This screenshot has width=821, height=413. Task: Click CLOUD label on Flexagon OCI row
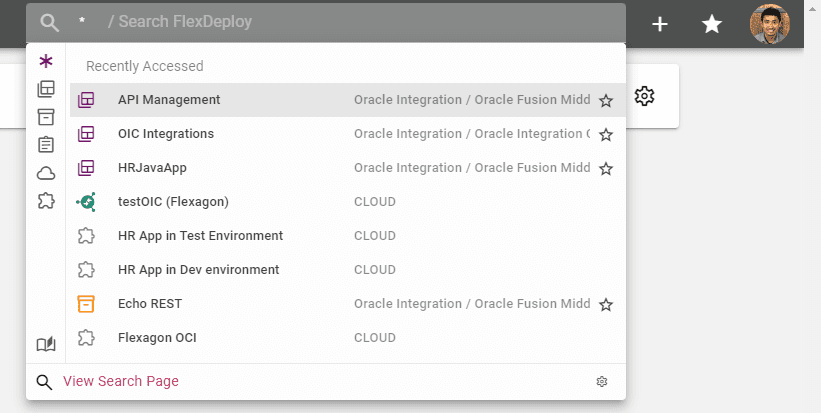point(375,338)
